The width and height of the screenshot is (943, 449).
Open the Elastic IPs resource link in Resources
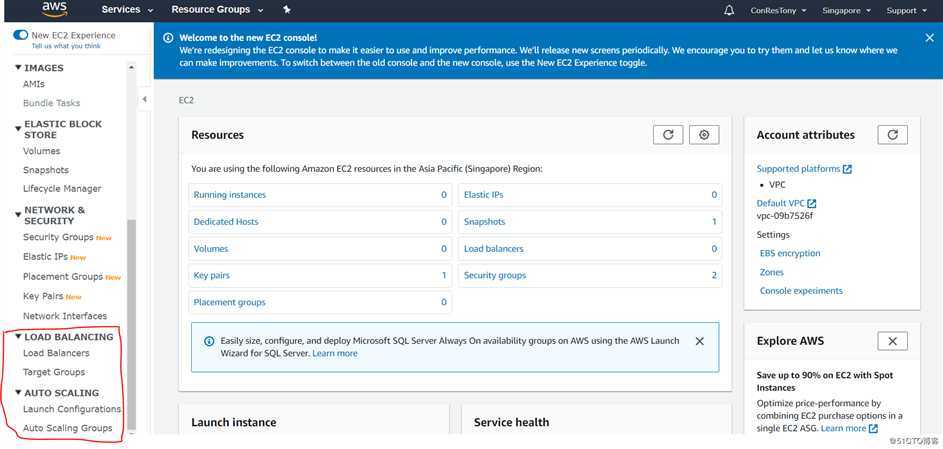pos(484,195)
